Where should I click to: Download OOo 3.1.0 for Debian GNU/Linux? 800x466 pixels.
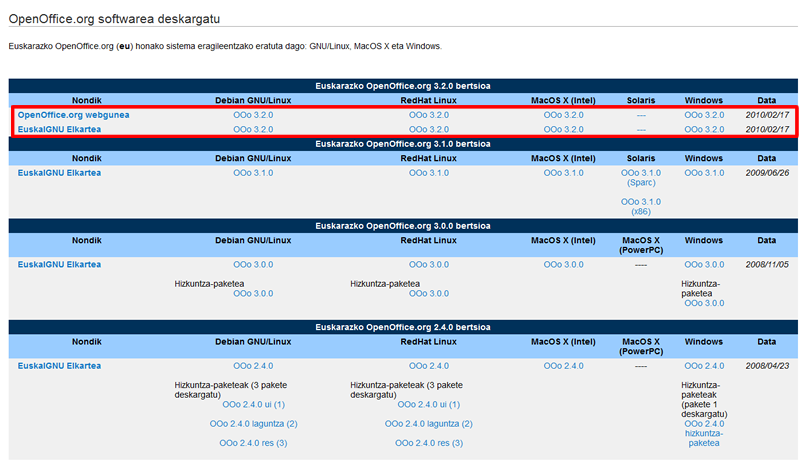(x=253, y=173)
